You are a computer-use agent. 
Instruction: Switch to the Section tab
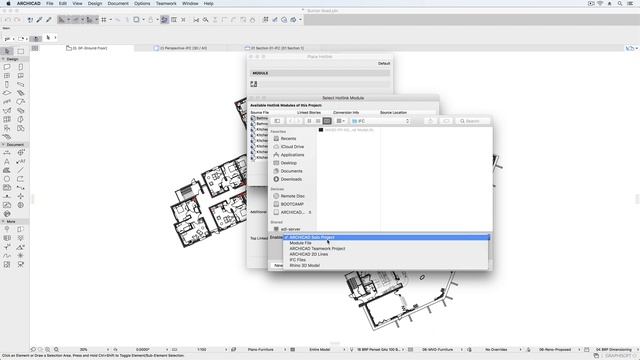point(276,48)
